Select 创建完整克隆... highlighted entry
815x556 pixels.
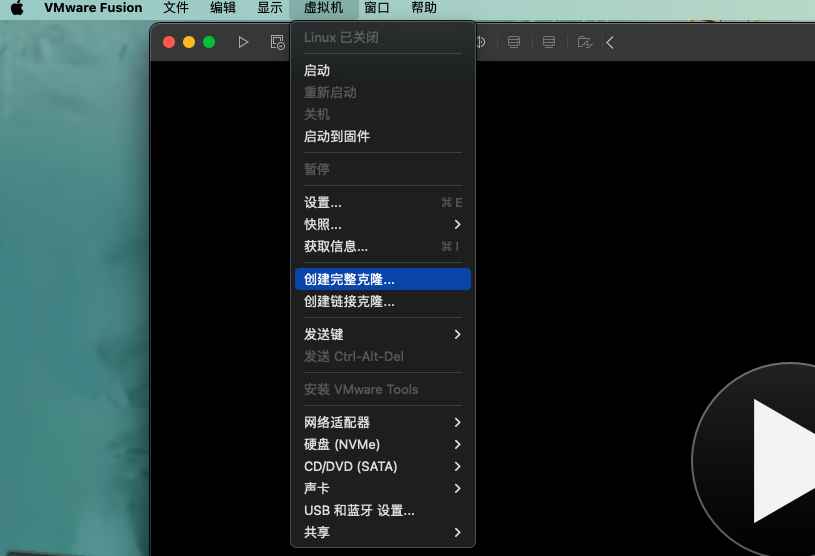tap(383, 279)
